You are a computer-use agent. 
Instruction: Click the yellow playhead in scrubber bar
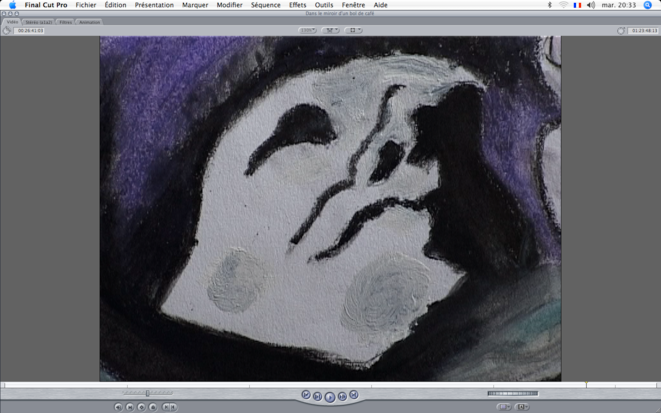(x=586, y=385)
